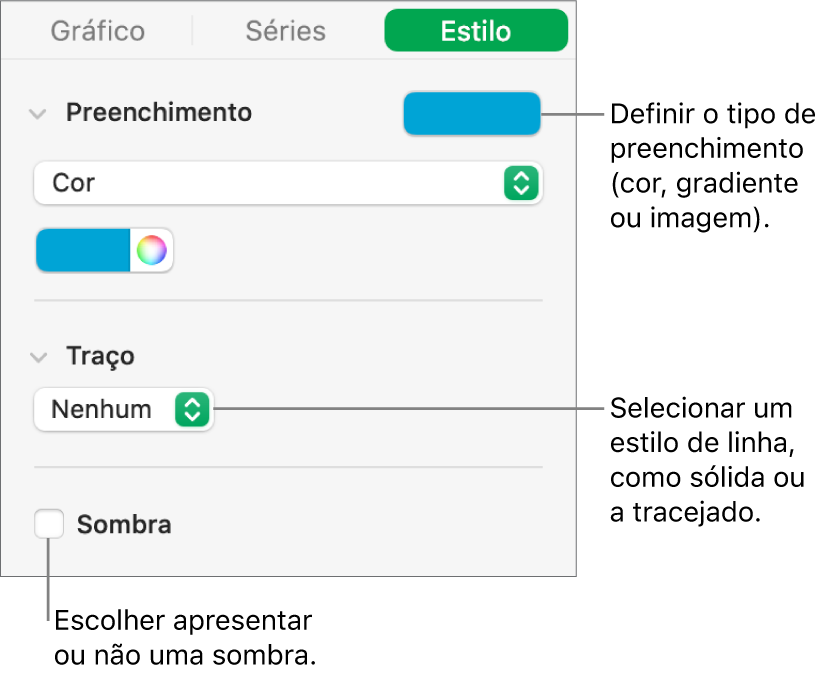Viewport: 830px width, 681px height.
Task: Click the callout text about line style
Action: 707,460
